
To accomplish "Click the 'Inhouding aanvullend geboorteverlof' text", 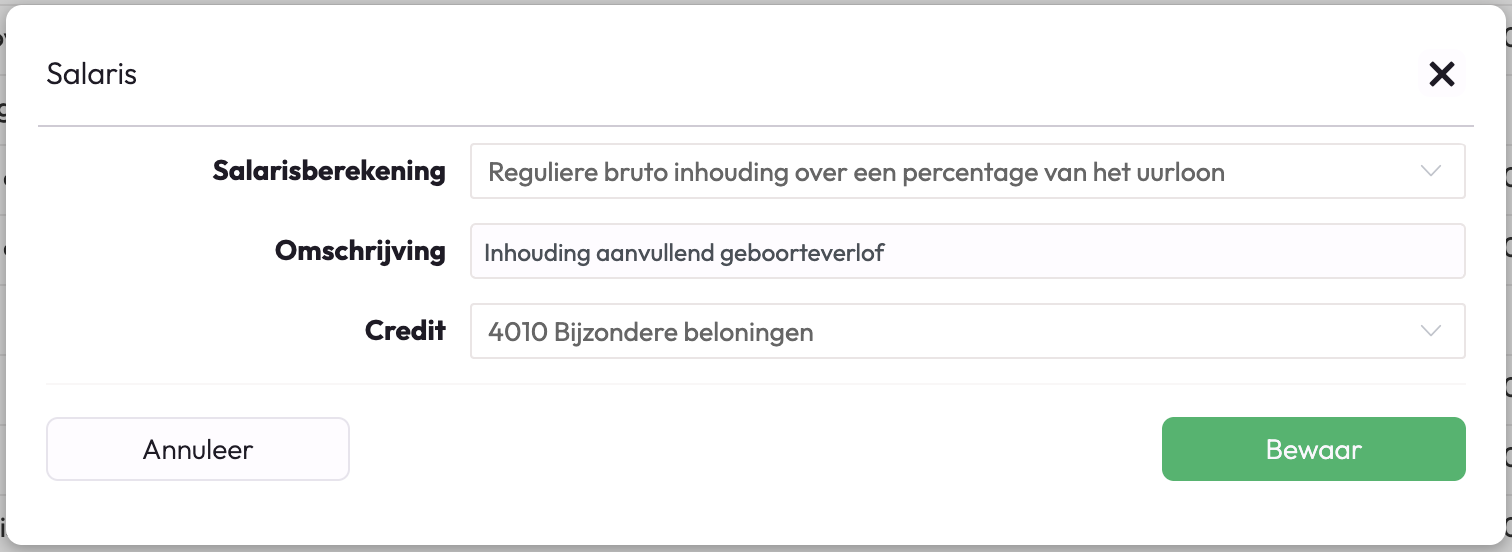I will (x=685, y=252).
